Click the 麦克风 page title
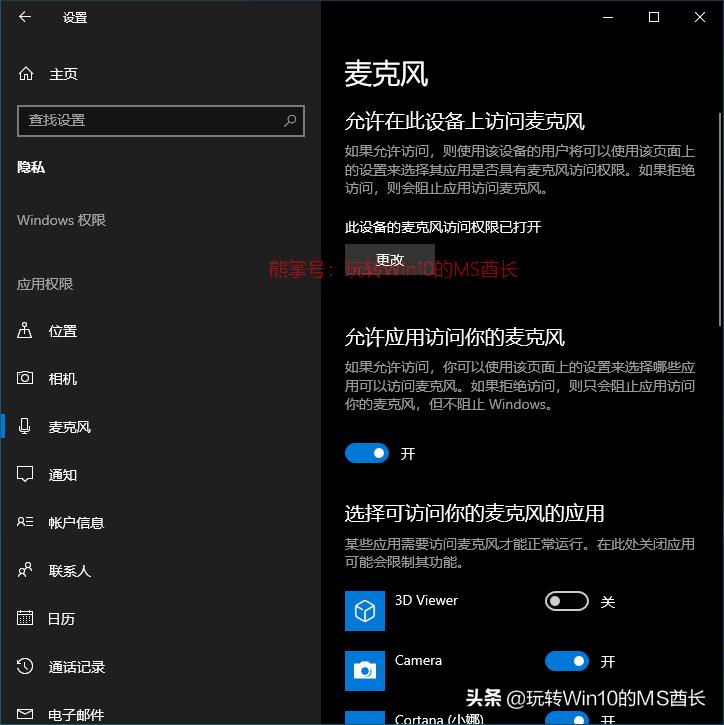 click(387, 74)
